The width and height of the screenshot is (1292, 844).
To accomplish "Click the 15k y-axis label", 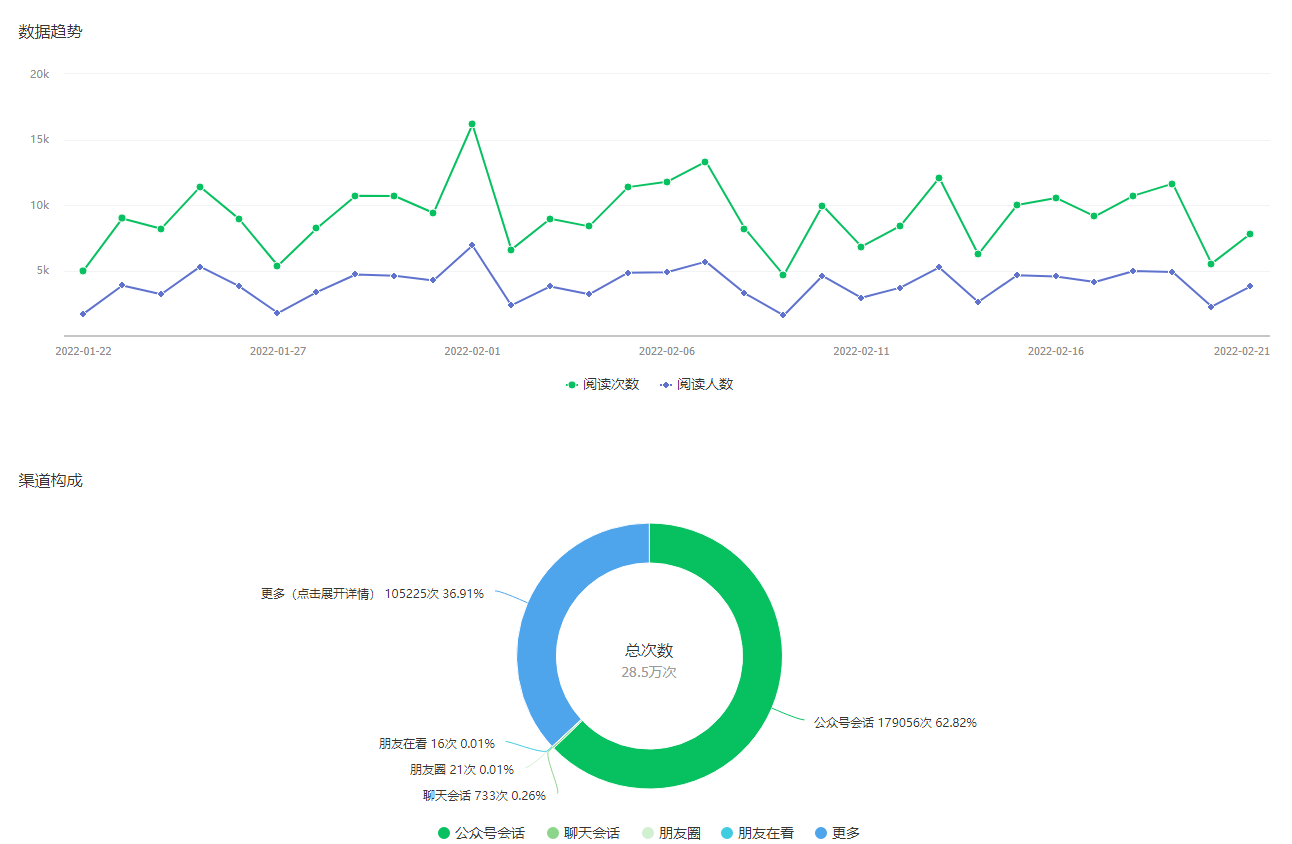I will pos(40,140).
